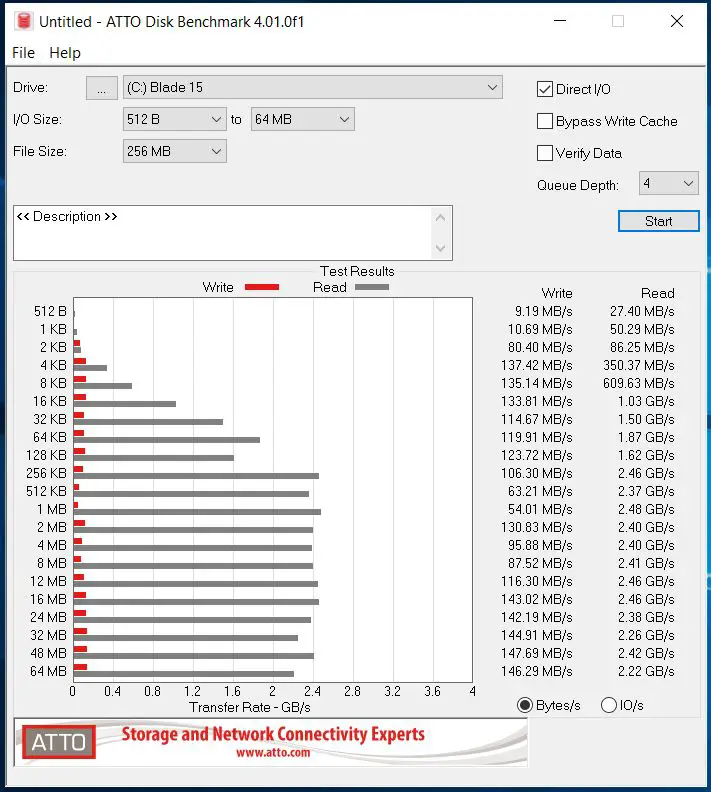This screenshot has width=711, height=792.
Task: Click the 128 KB chart row label
Action: coord(46,455)
